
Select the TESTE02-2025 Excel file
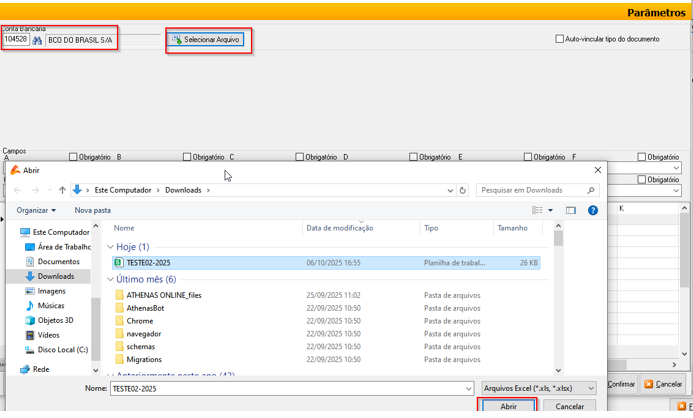[148, 263]
